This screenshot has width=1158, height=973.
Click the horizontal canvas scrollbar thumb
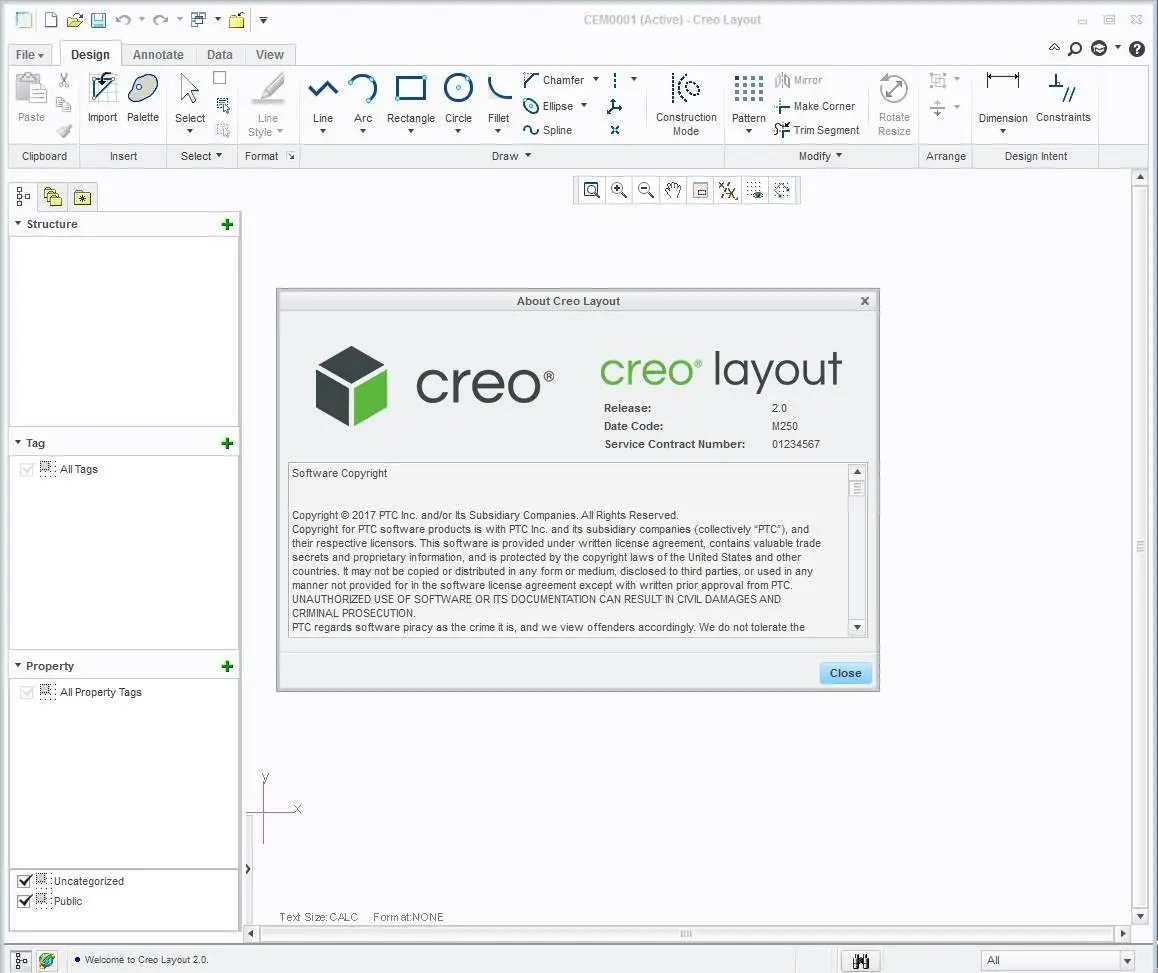(686, 934)
